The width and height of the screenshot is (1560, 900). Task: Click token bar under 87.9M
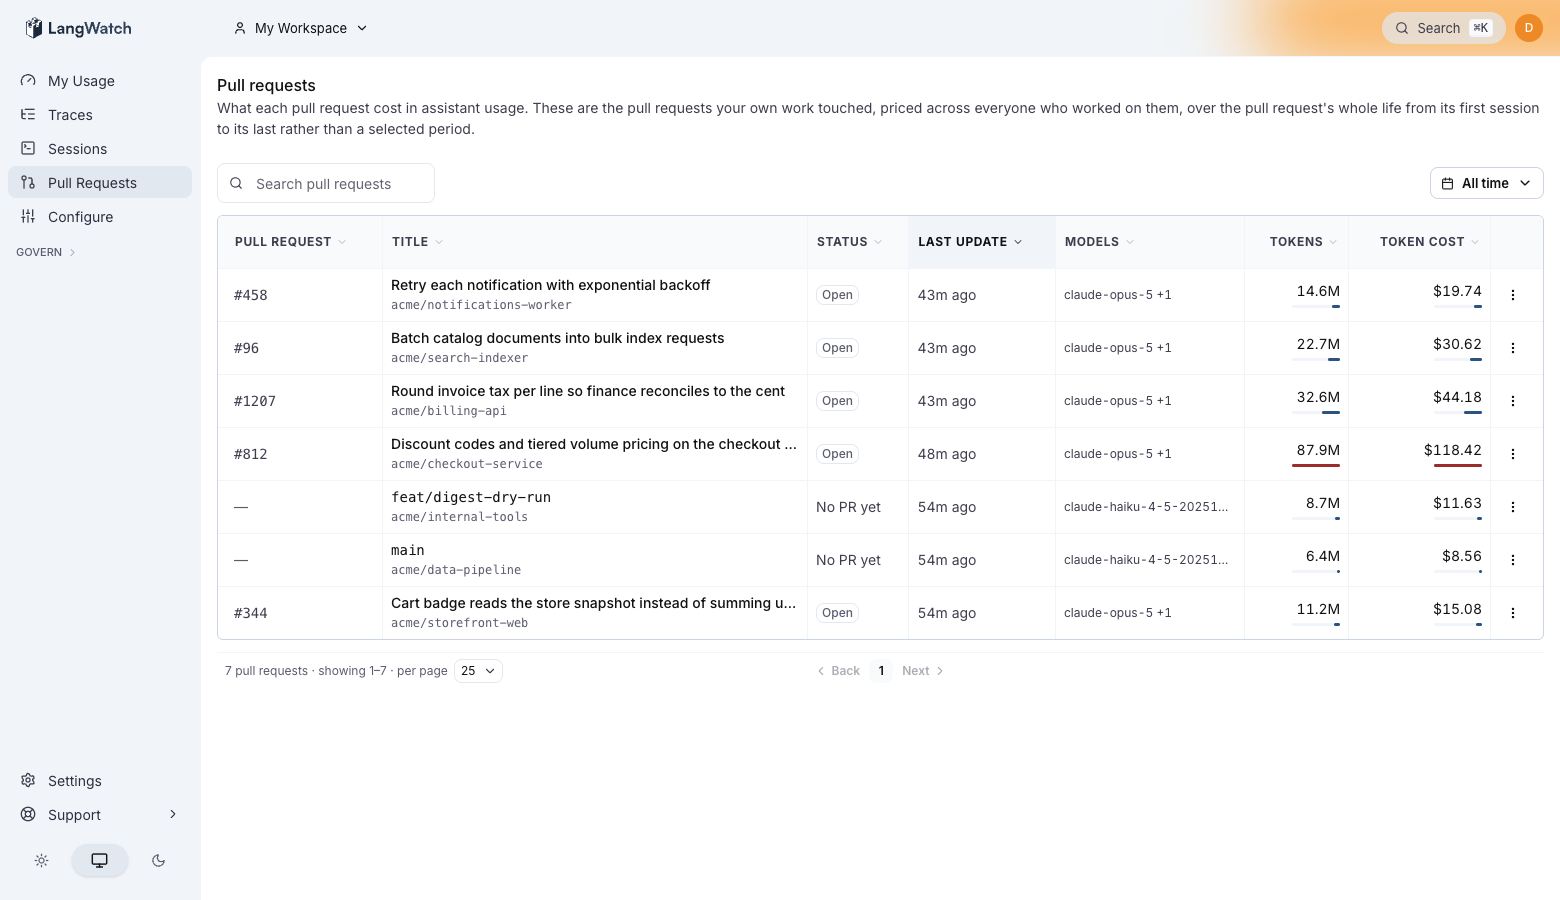tap(1316, 466)
